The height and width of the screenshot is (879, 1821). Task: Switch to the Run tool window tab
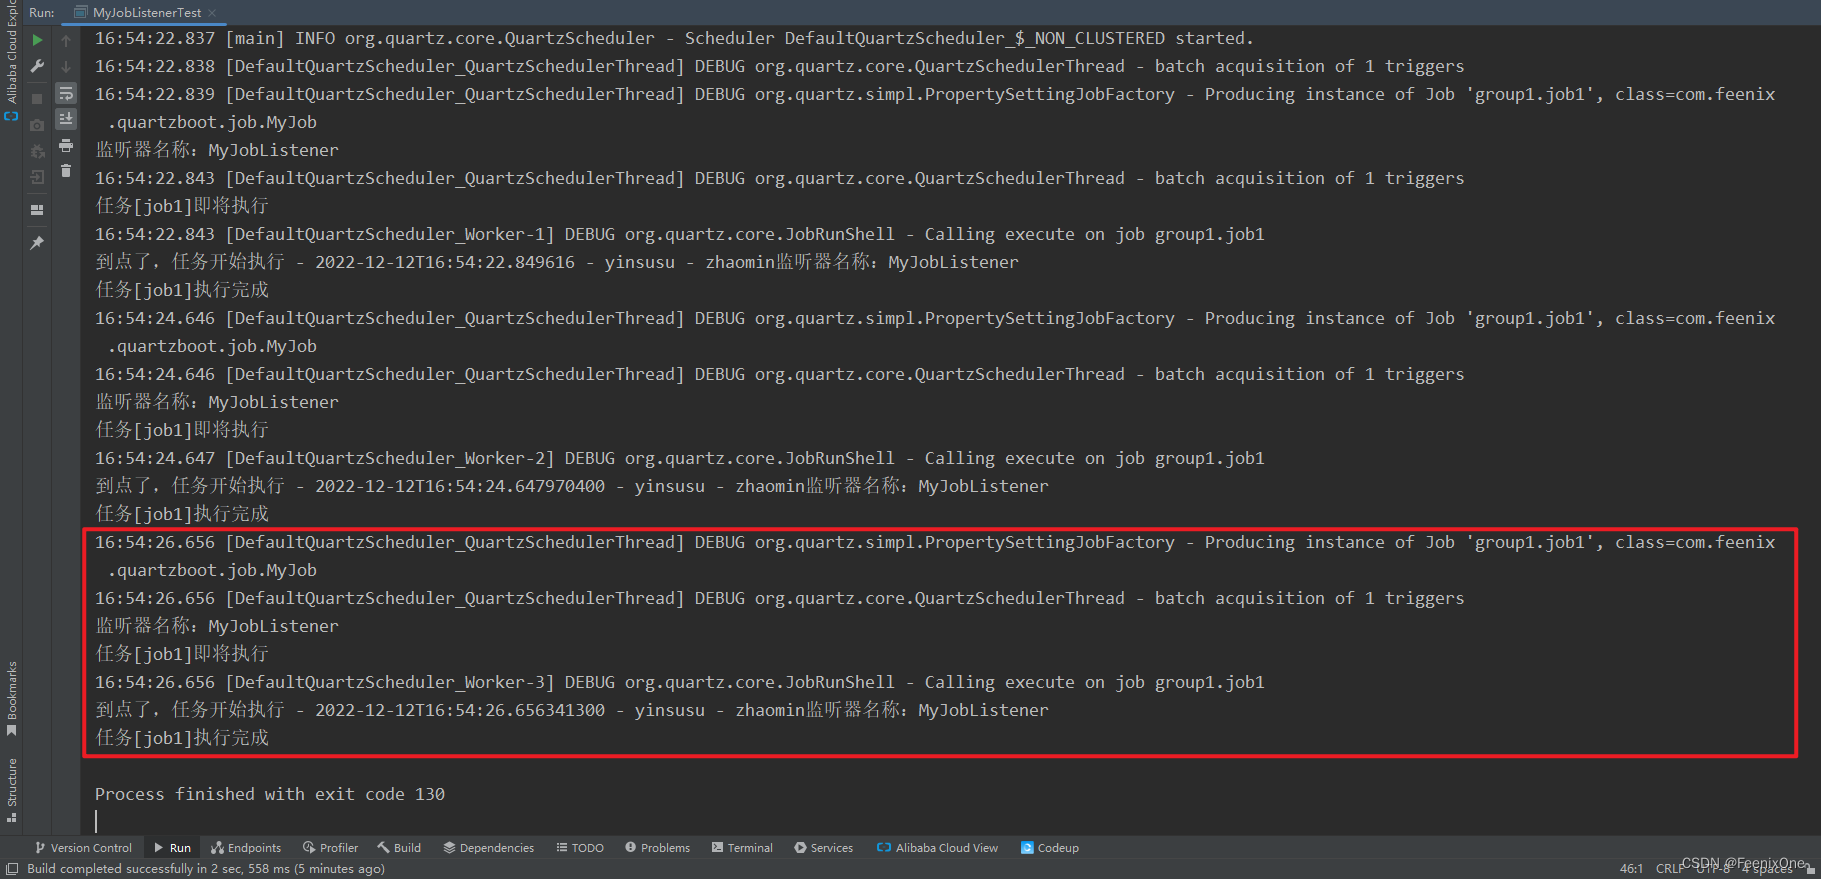pyautogui.click(x=172, y=848)
